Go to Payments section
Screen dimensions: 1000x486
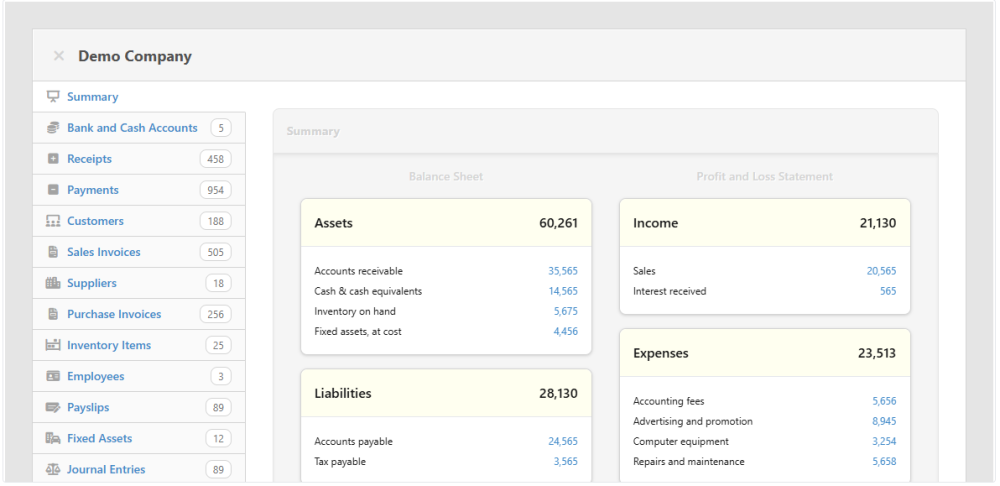pyautogui.click(x=92, y=190)
